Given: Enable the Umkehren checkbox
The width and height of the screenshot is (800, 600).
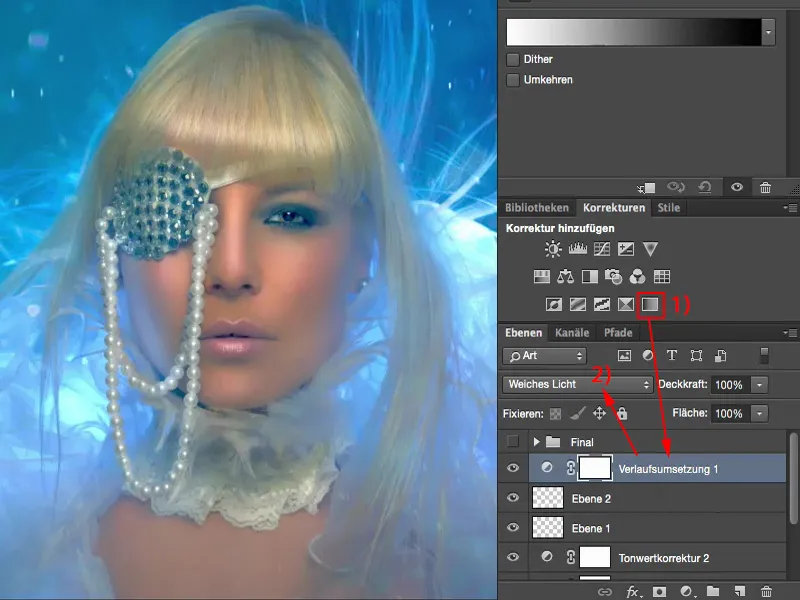Looking at the screenshot, I should coord(513,80).
